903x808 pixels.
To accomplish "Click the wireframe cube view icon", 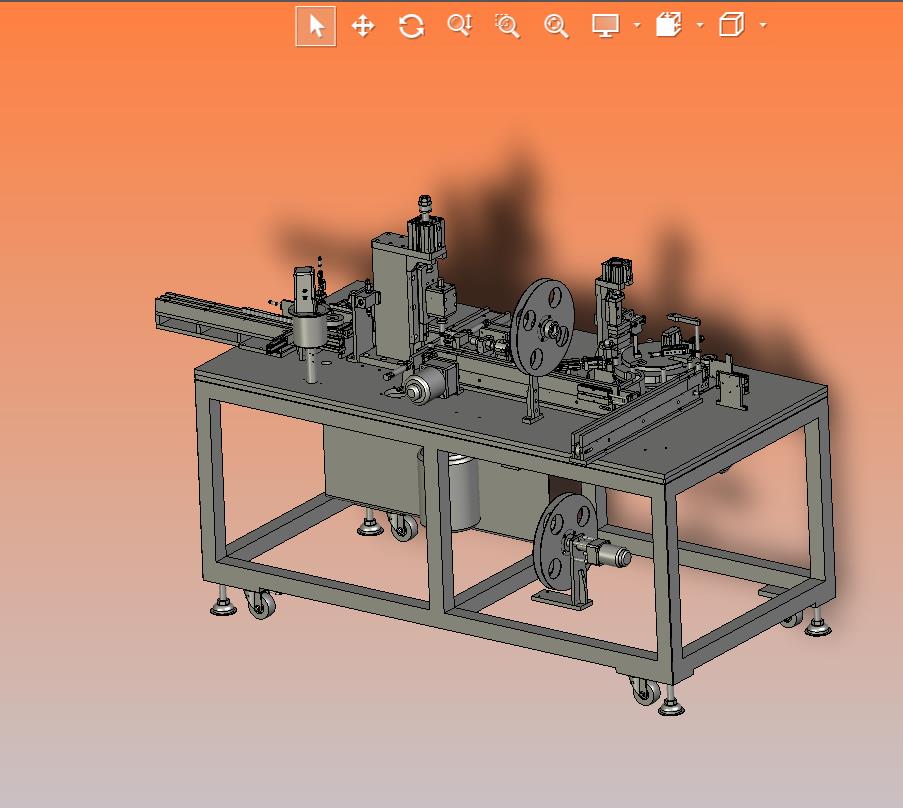I will [731, 25].
